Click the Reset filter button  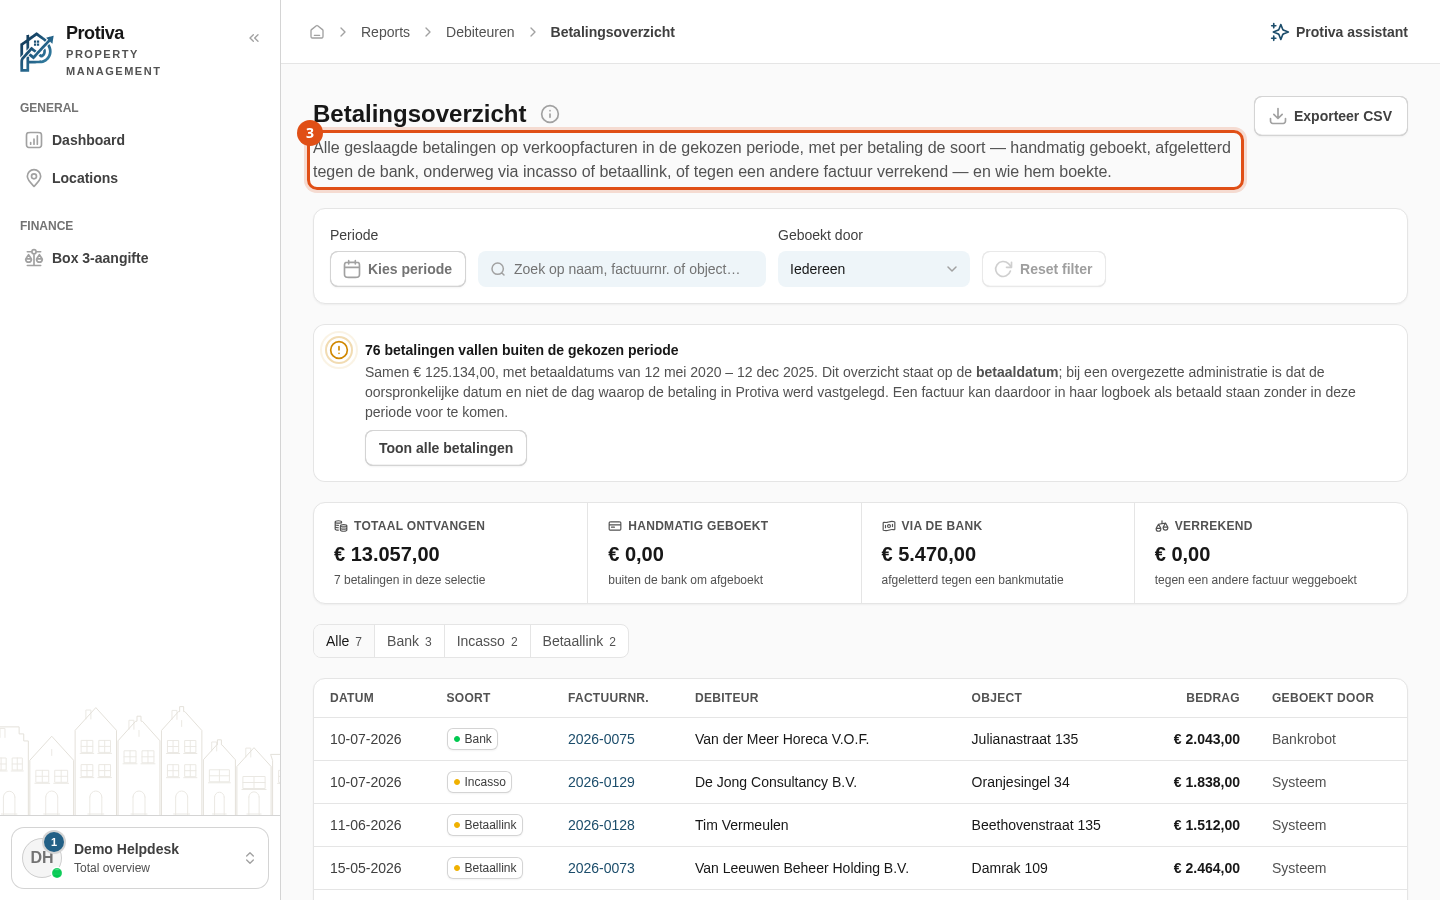click(x=1044, y=269)
